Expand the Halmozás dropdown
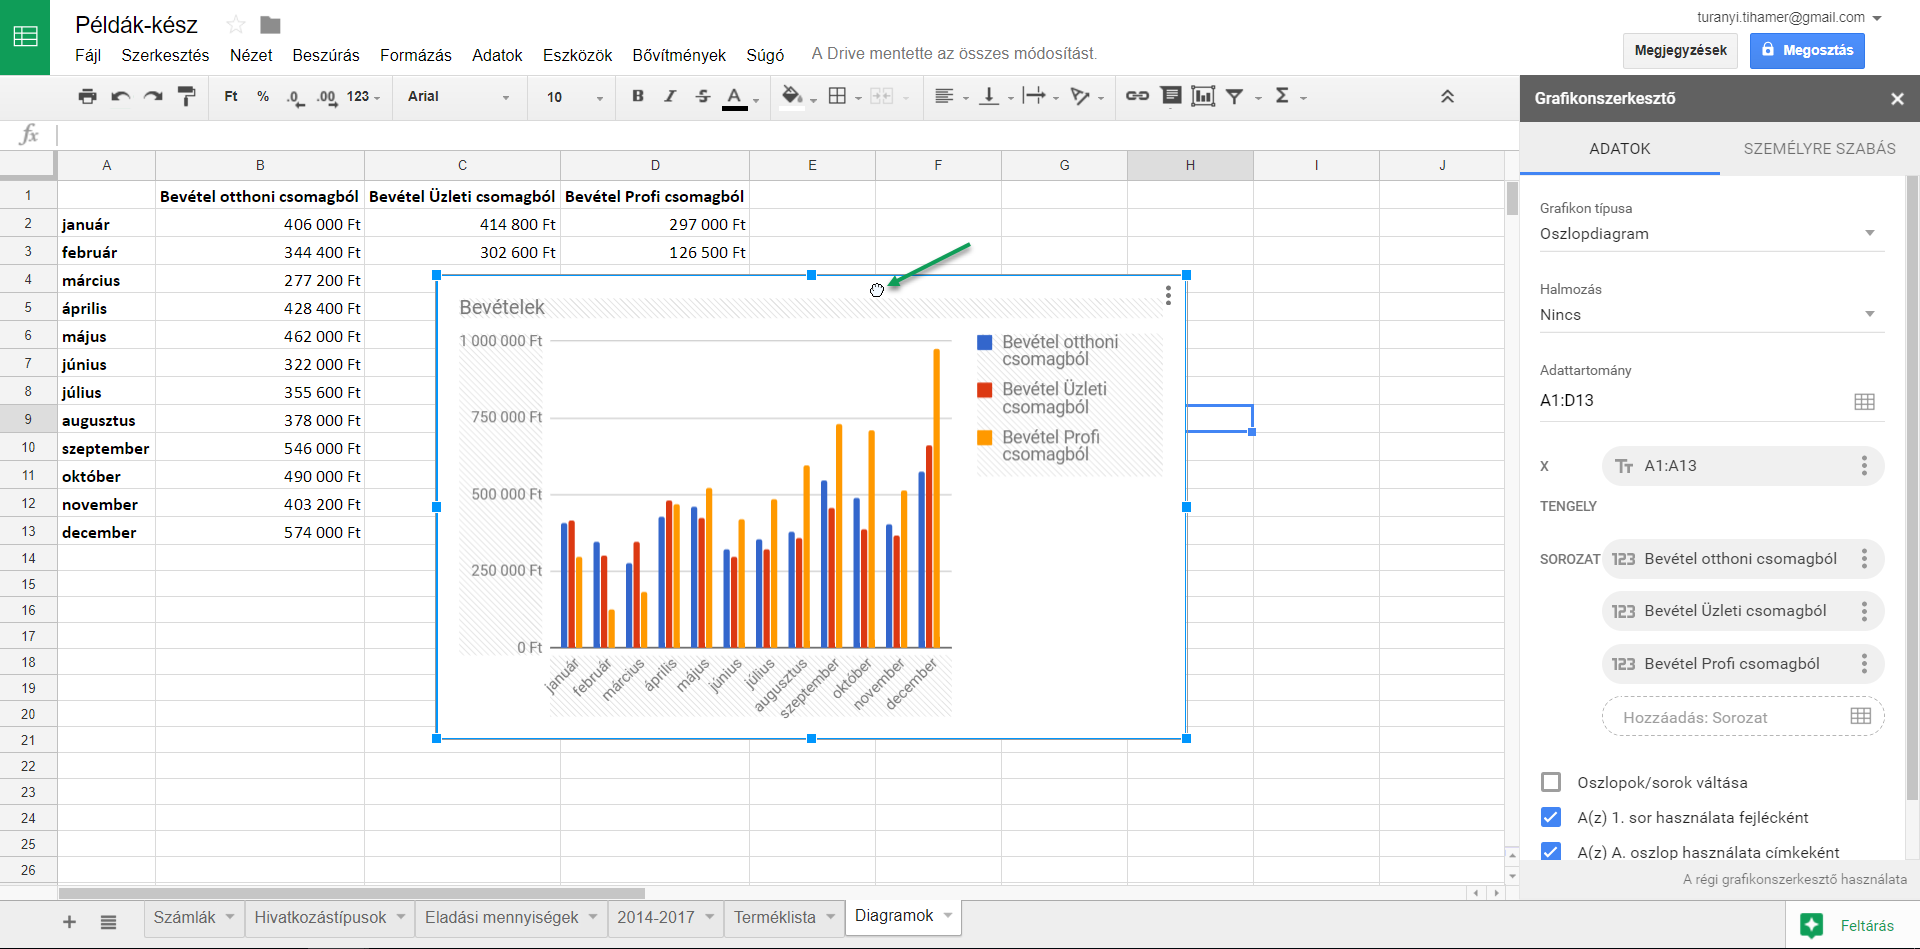 pos(1706,315)
